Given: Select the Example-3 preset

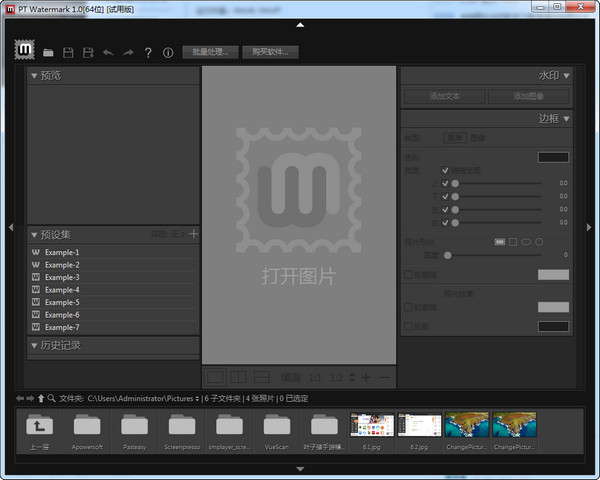Looking at the screenshot, I should [62, 277].
